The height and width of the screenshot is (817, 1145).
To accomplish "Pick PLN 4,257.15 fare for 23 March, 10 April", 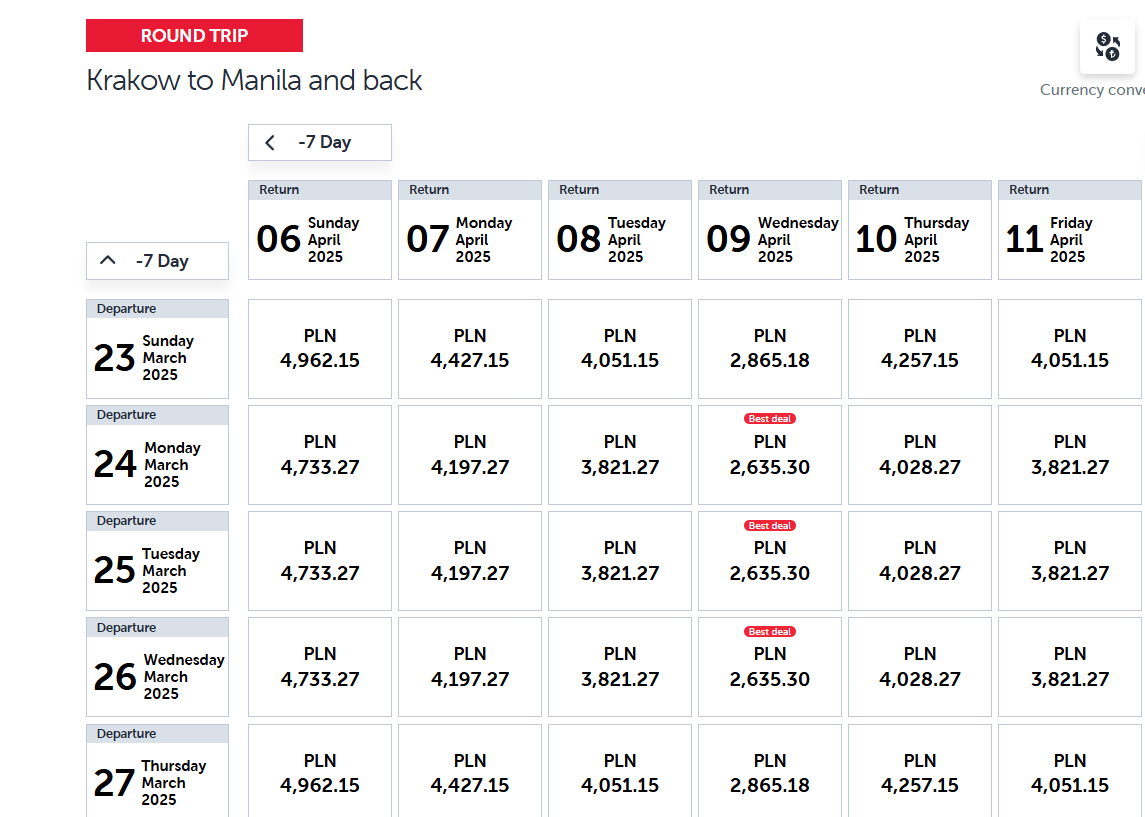I will [x=919, y=349].
